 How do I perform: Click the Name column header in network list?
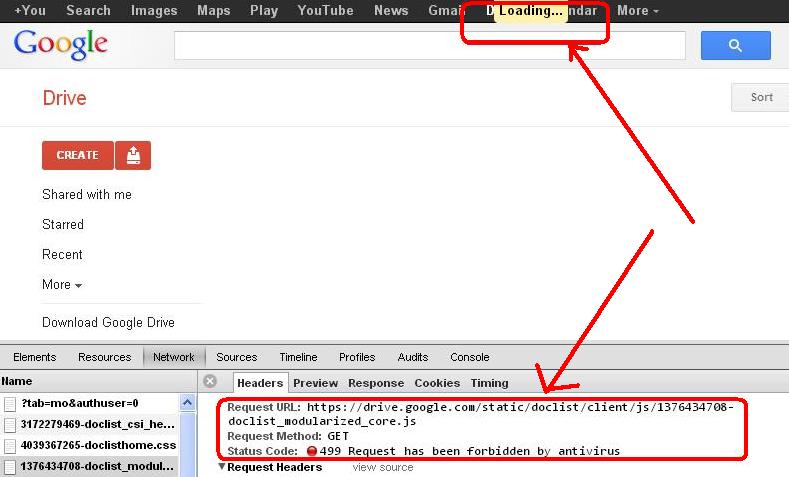coord(98,381)
